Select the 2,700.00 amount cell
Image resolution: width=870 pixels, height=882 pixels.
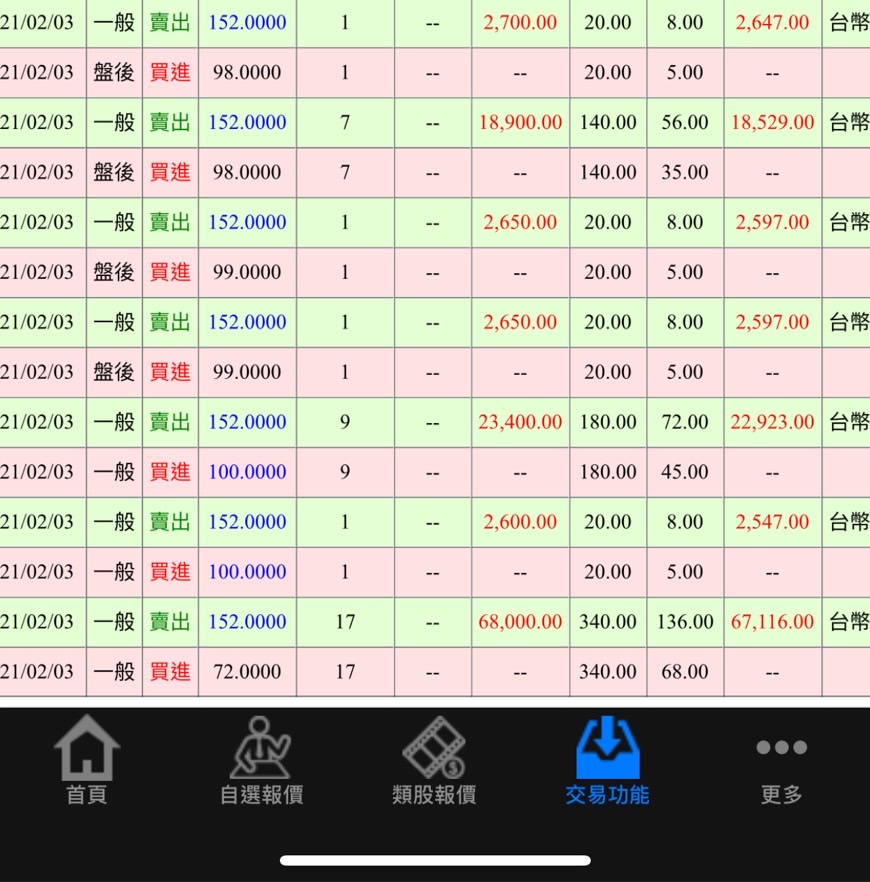coord(520,22)
